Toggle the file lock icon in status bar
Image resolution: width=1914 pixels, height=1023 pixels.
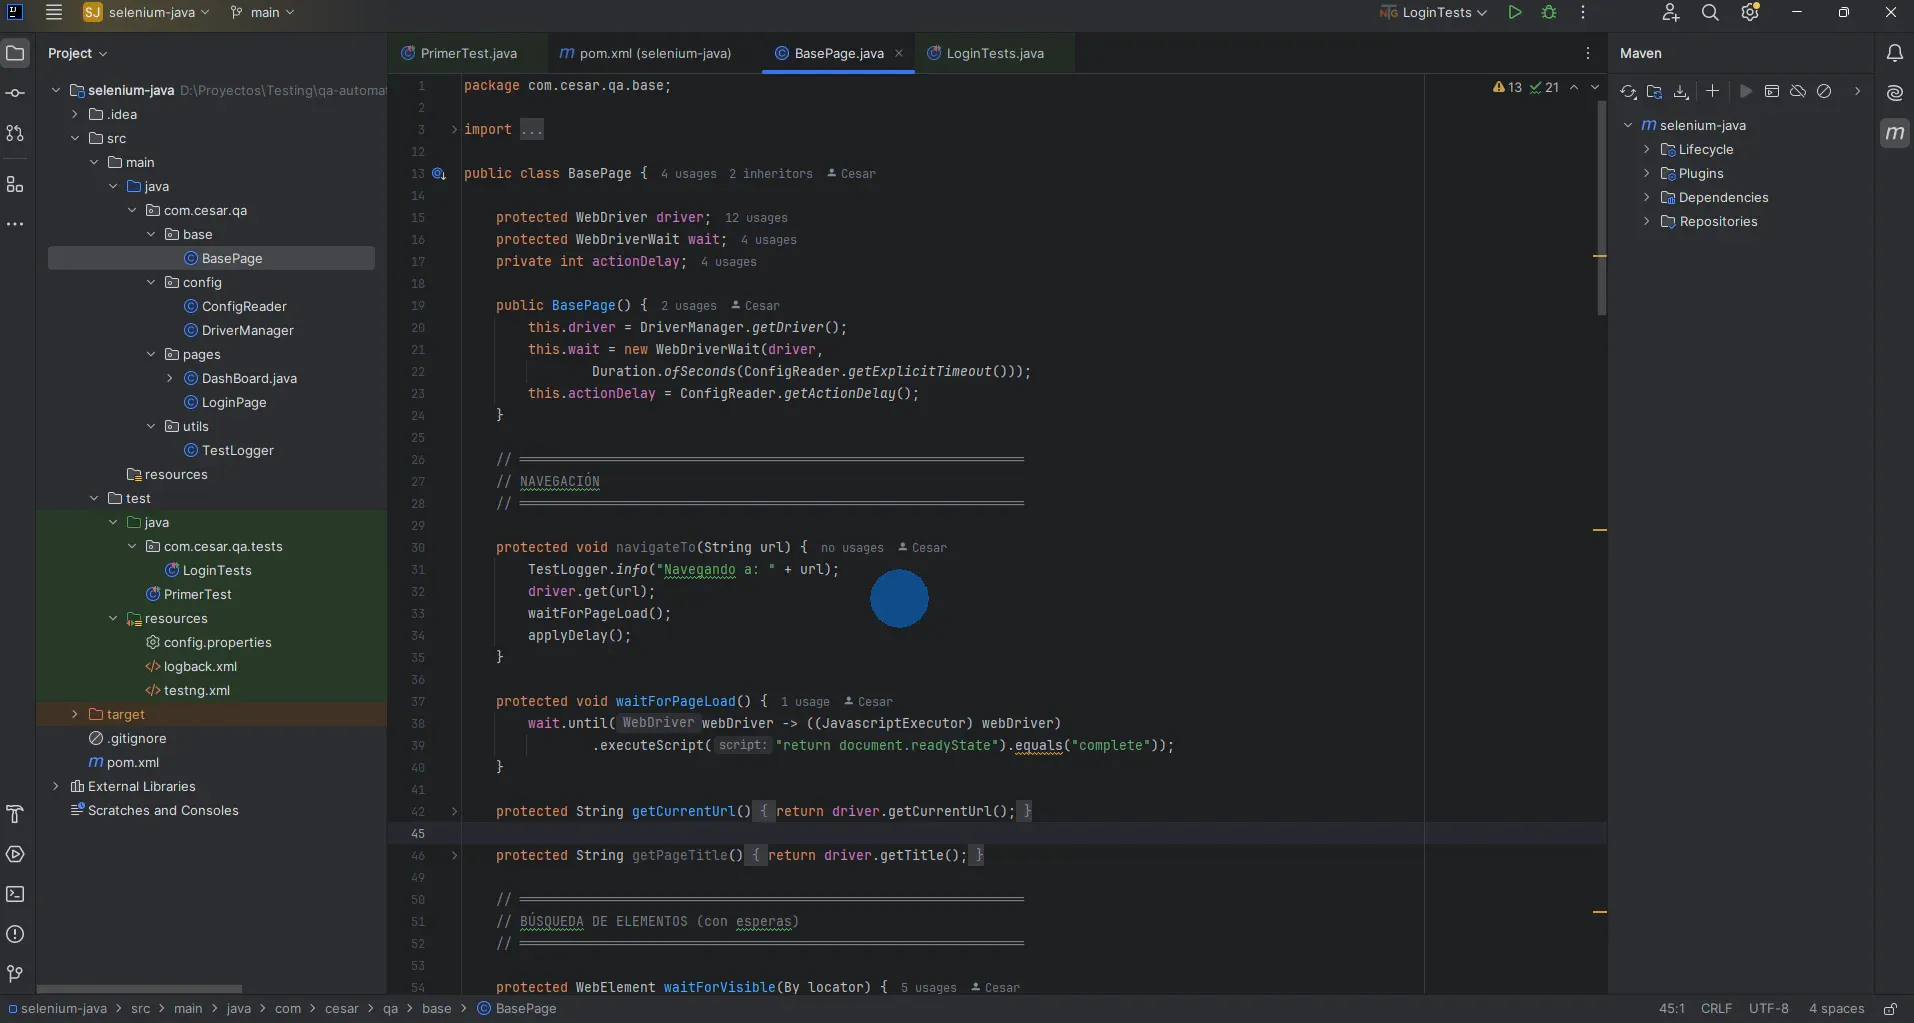pos(1892,1009)
